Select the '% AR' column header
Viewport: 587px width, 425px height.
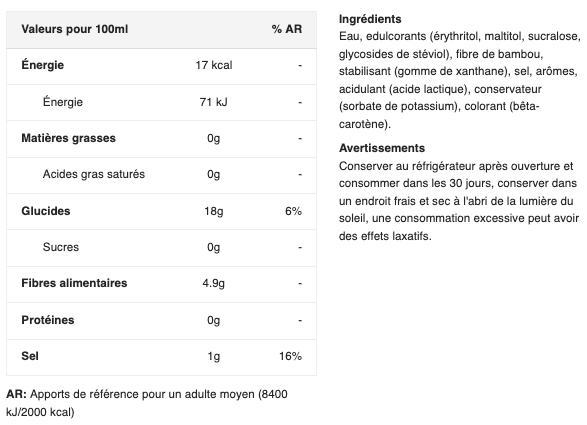click(x=287, y=29)
